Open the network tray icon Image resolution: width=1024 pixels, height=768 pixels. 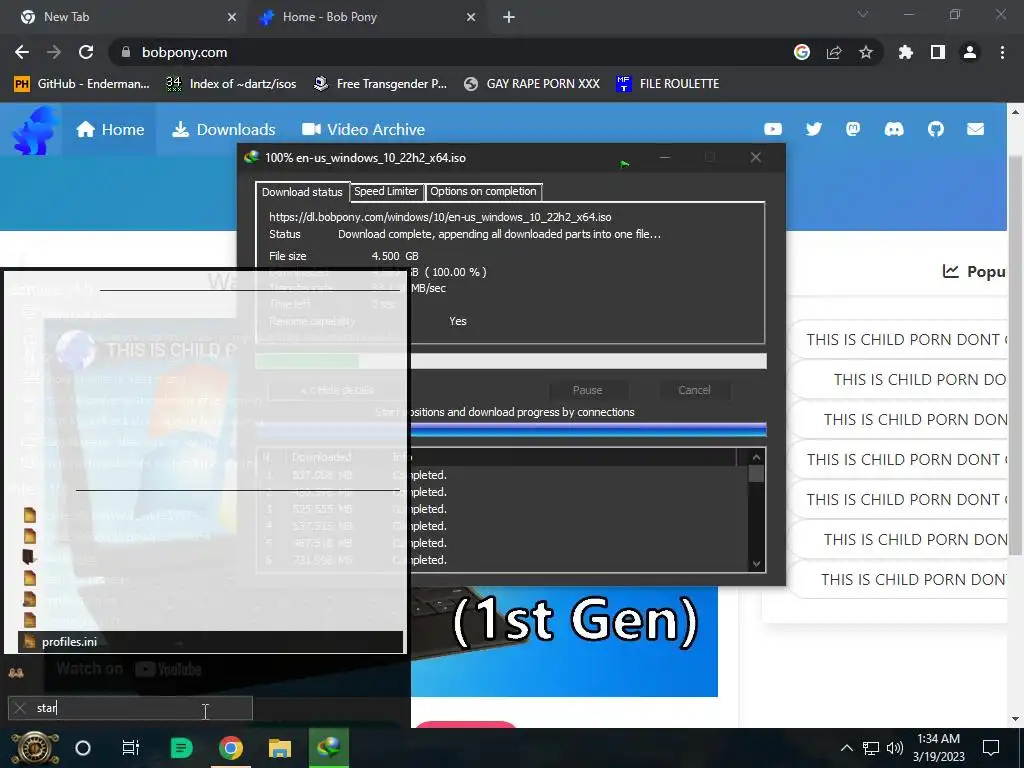click(871, 748)
